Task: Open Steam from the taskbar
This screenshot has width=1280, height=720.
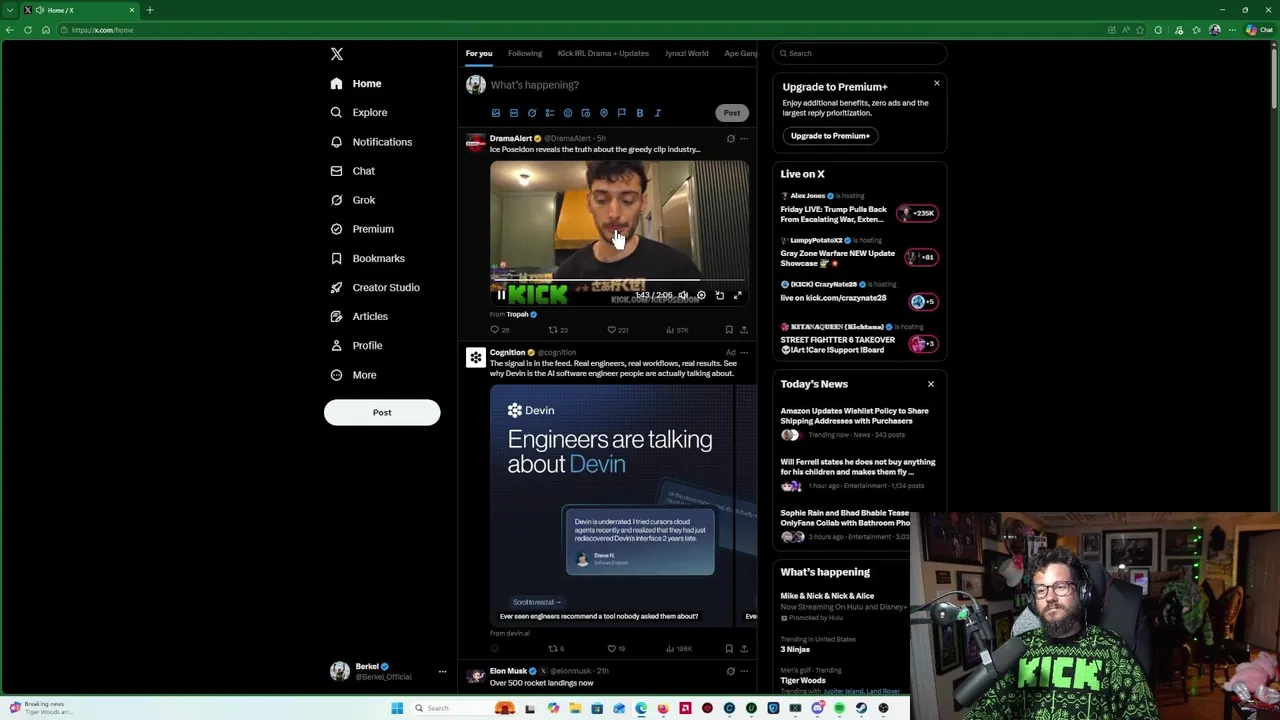Action: coord(862,708)
